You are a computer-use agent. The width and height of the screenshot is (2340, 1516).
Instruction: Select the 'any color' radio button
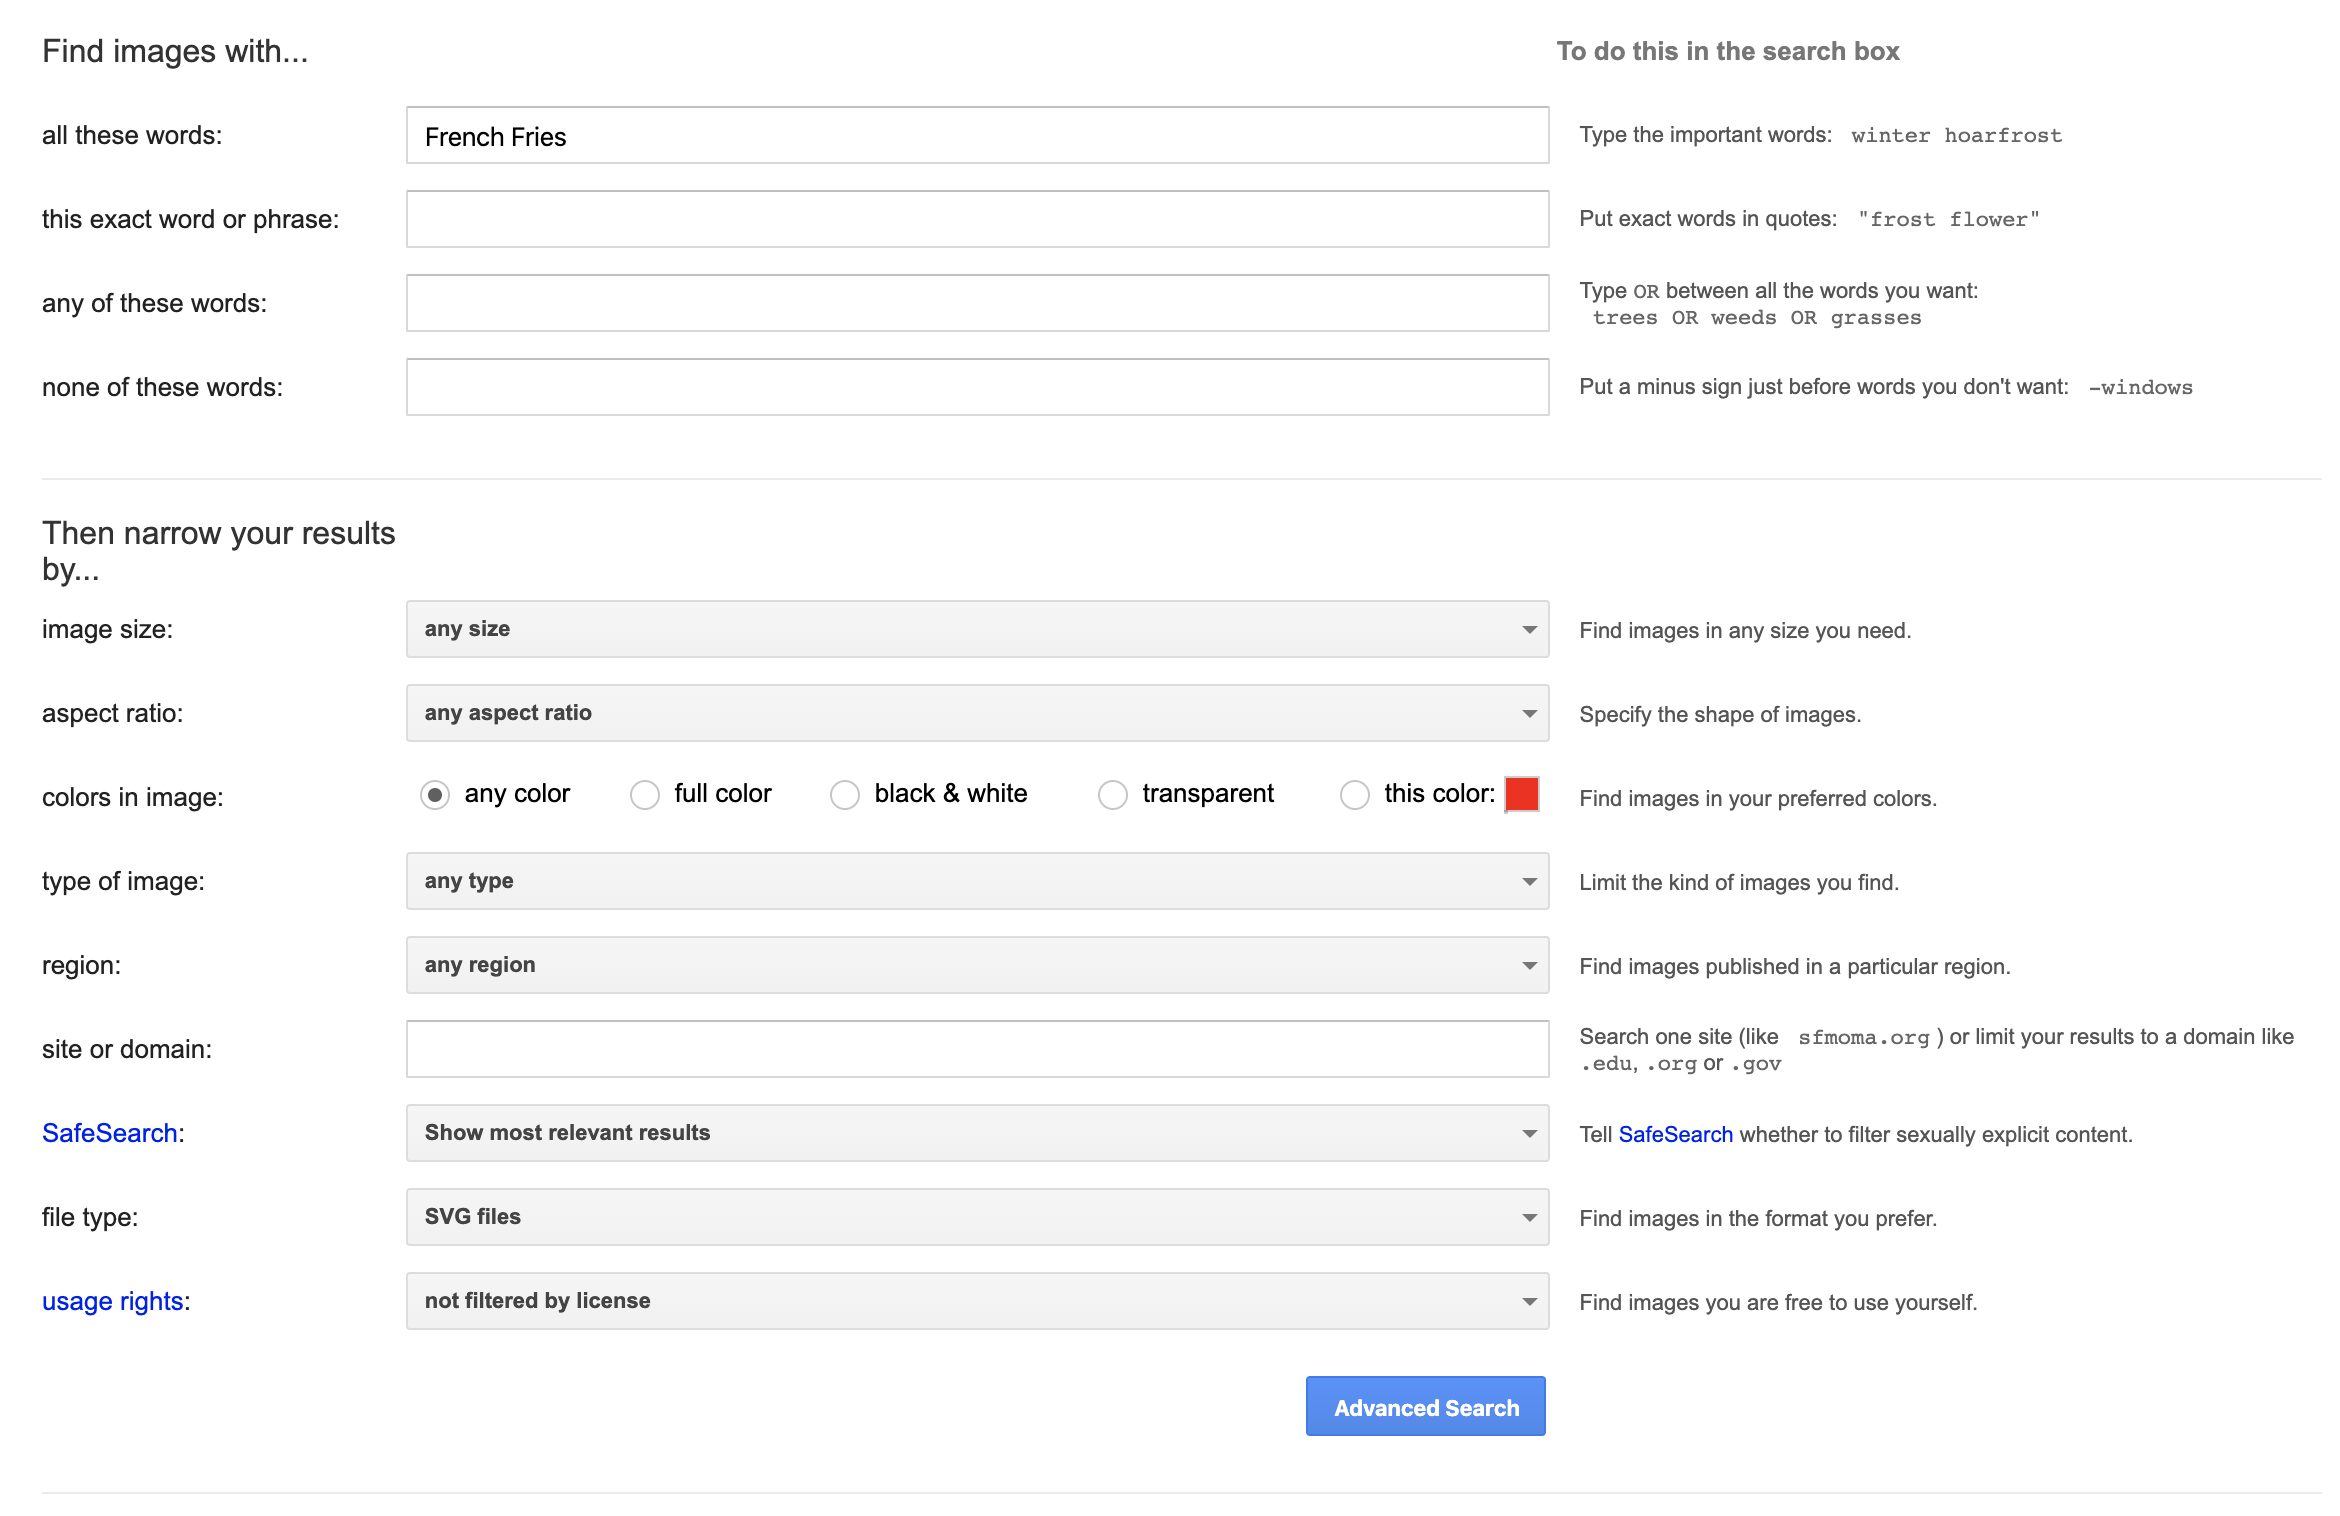click(x=434, y=795)
